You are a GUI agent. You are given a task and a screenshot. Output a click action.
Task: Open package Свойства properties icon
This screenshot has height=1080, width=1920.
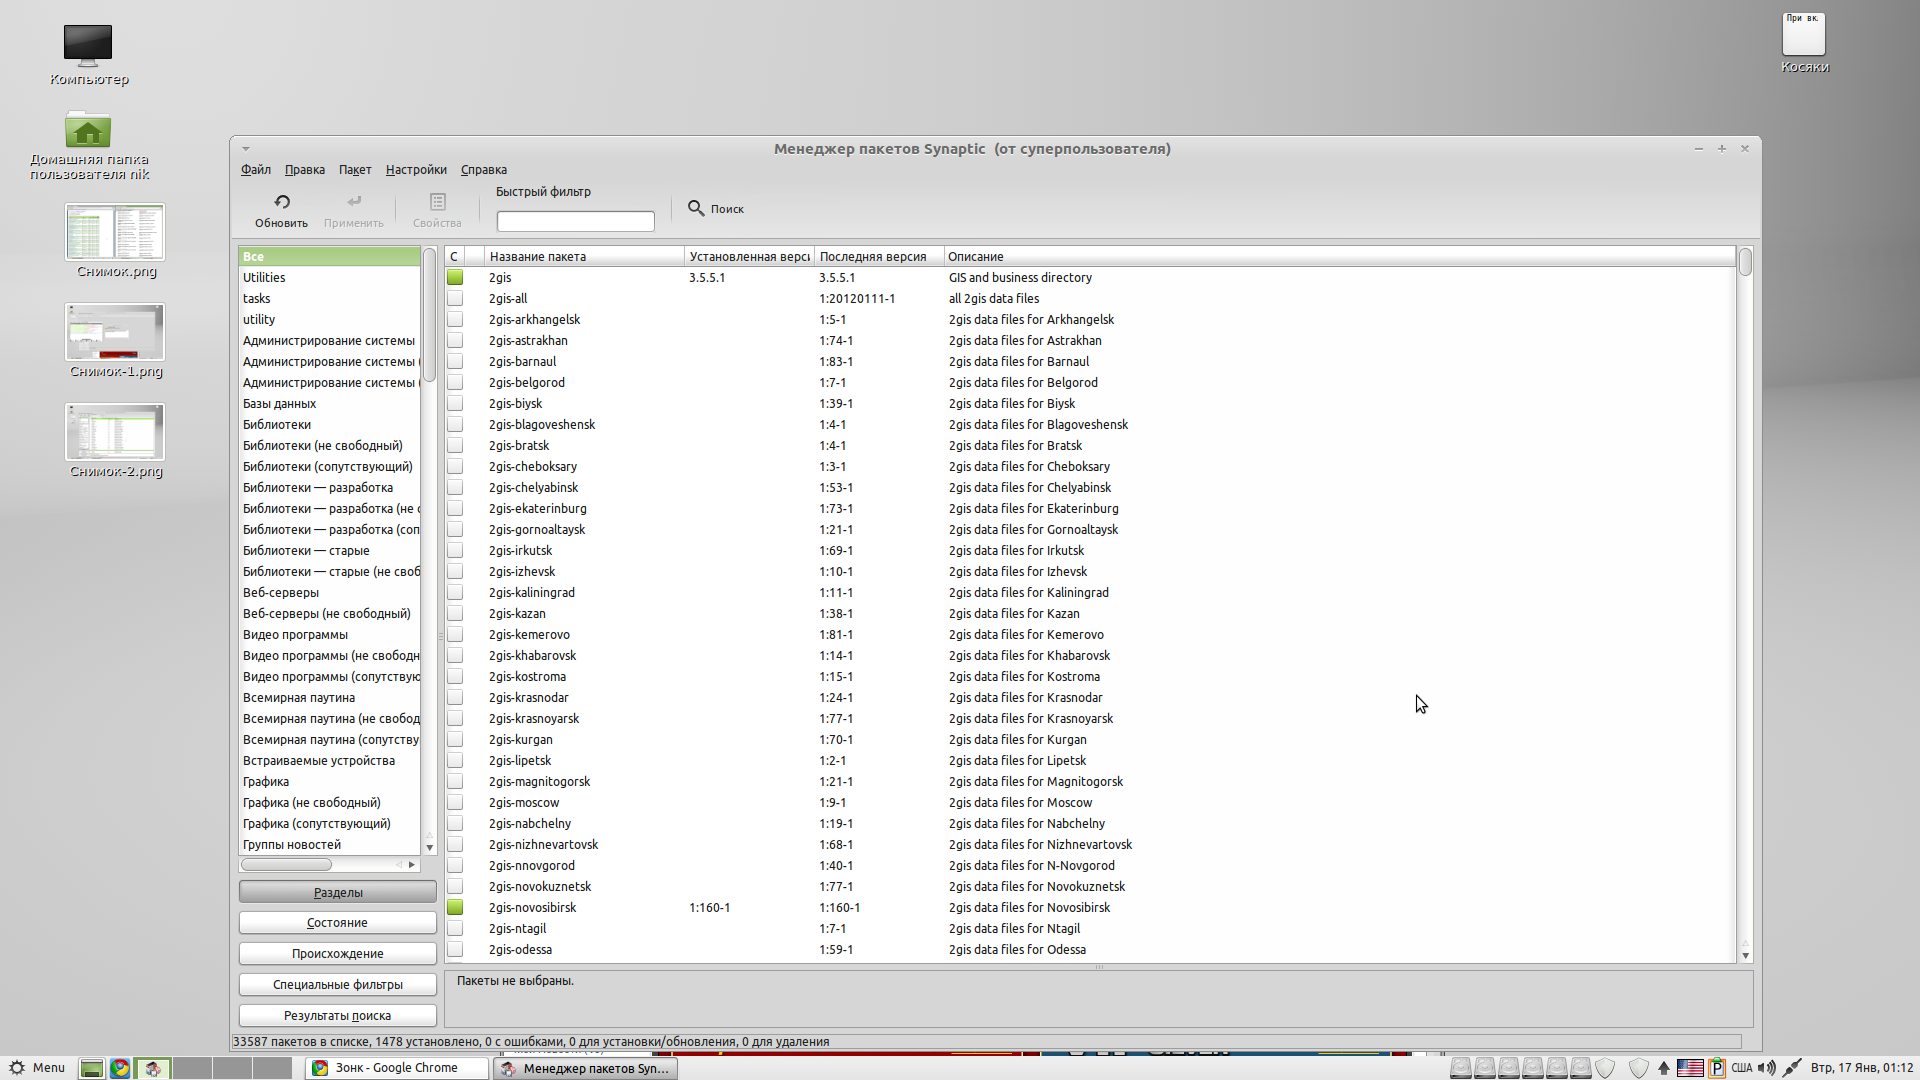[437, 202]
